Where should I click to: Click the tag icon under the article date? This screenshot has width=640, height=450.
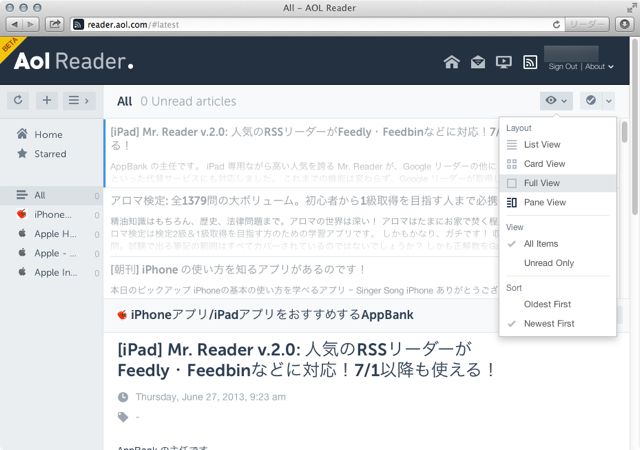pos(123,417)
